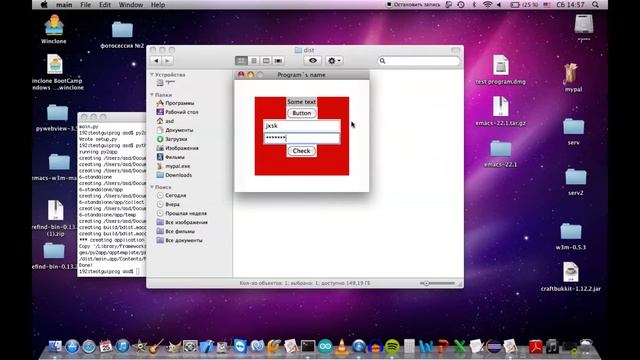The width and height of the screenshot is (640, 360).
Task: Click the Some text label
Action: pos(301,102)
